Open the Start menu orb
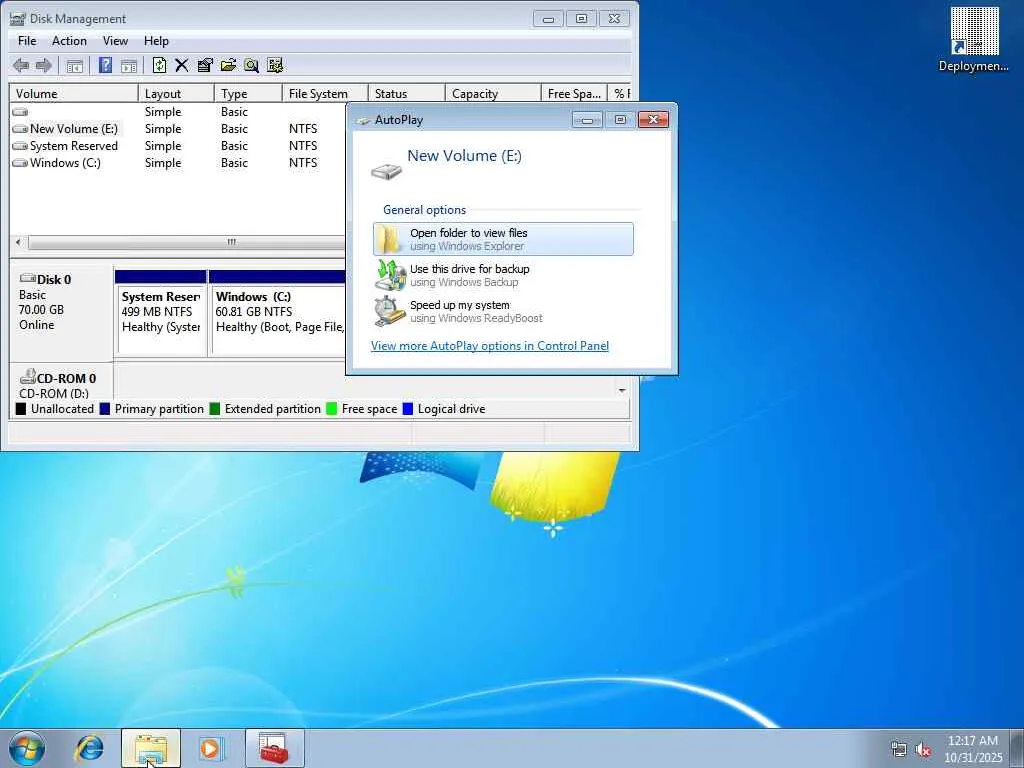Image resolution: width=1024 pixels, height=768 pixels. [27, 748]
